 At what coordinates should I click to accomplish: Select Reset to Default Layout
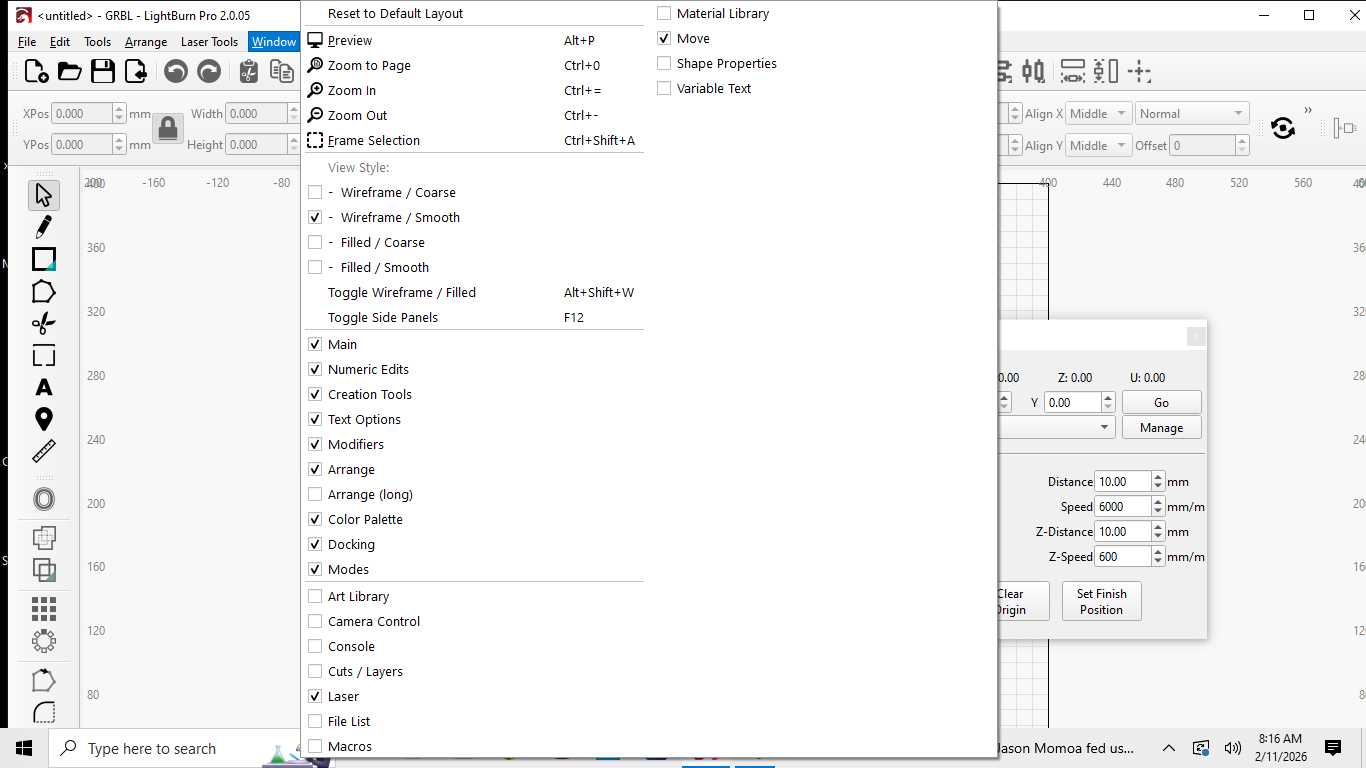point(395,14)
